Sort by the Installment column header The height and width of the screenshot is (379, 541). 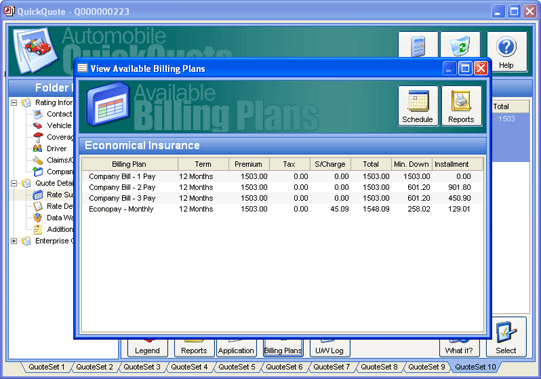click(458, 164)
